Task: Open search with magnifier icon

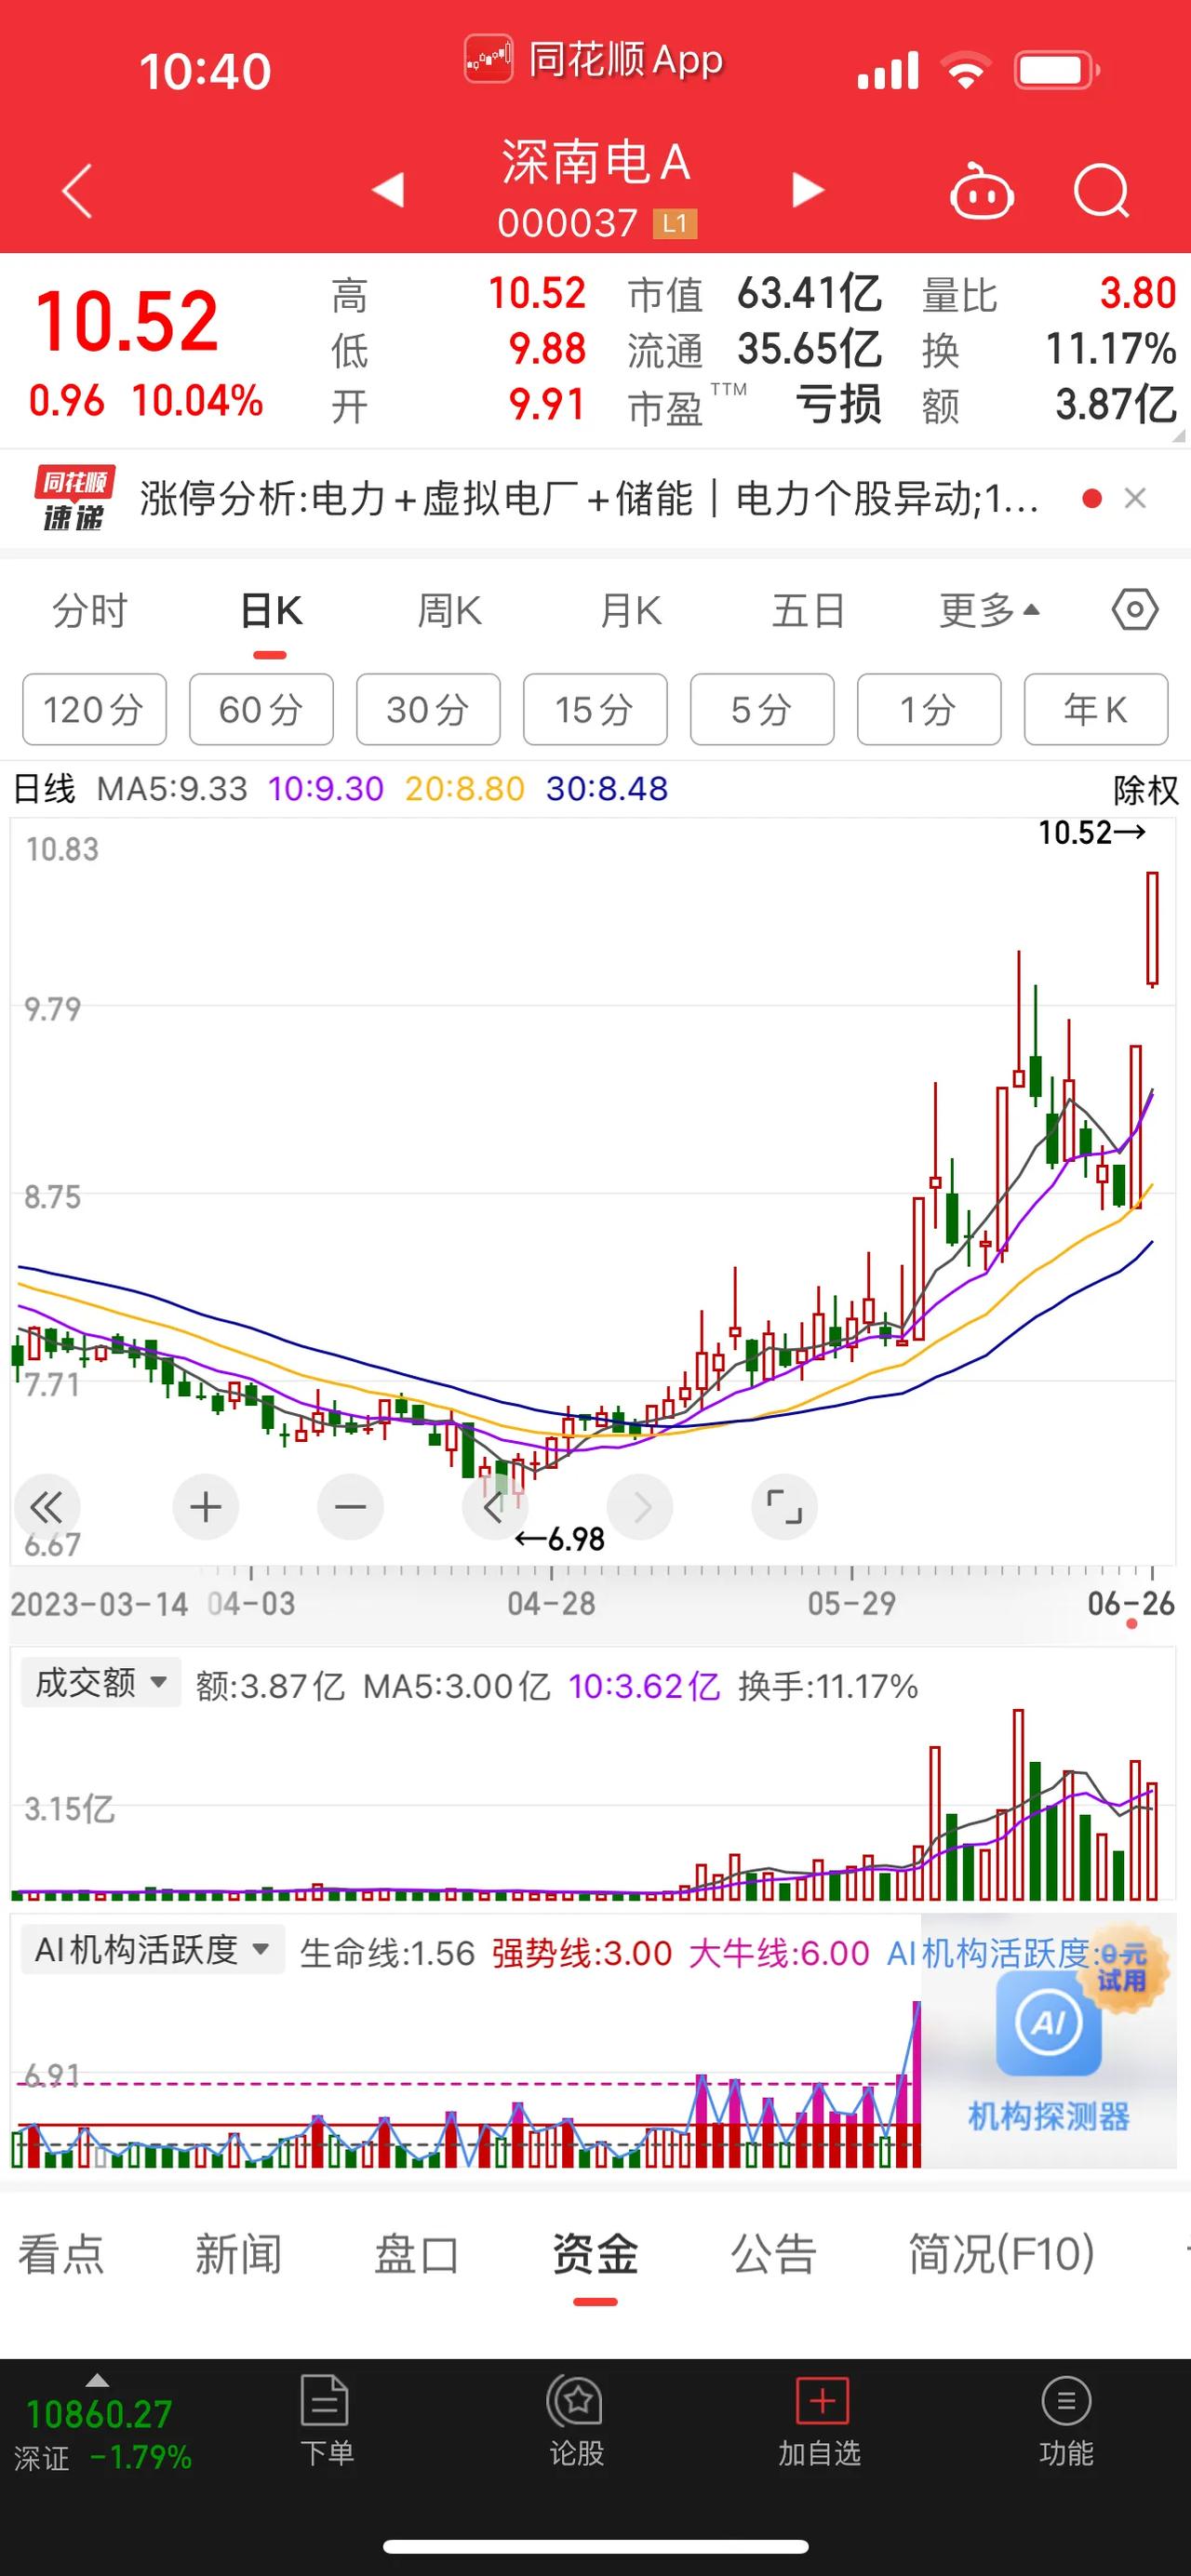Action: coord(1101,190)
